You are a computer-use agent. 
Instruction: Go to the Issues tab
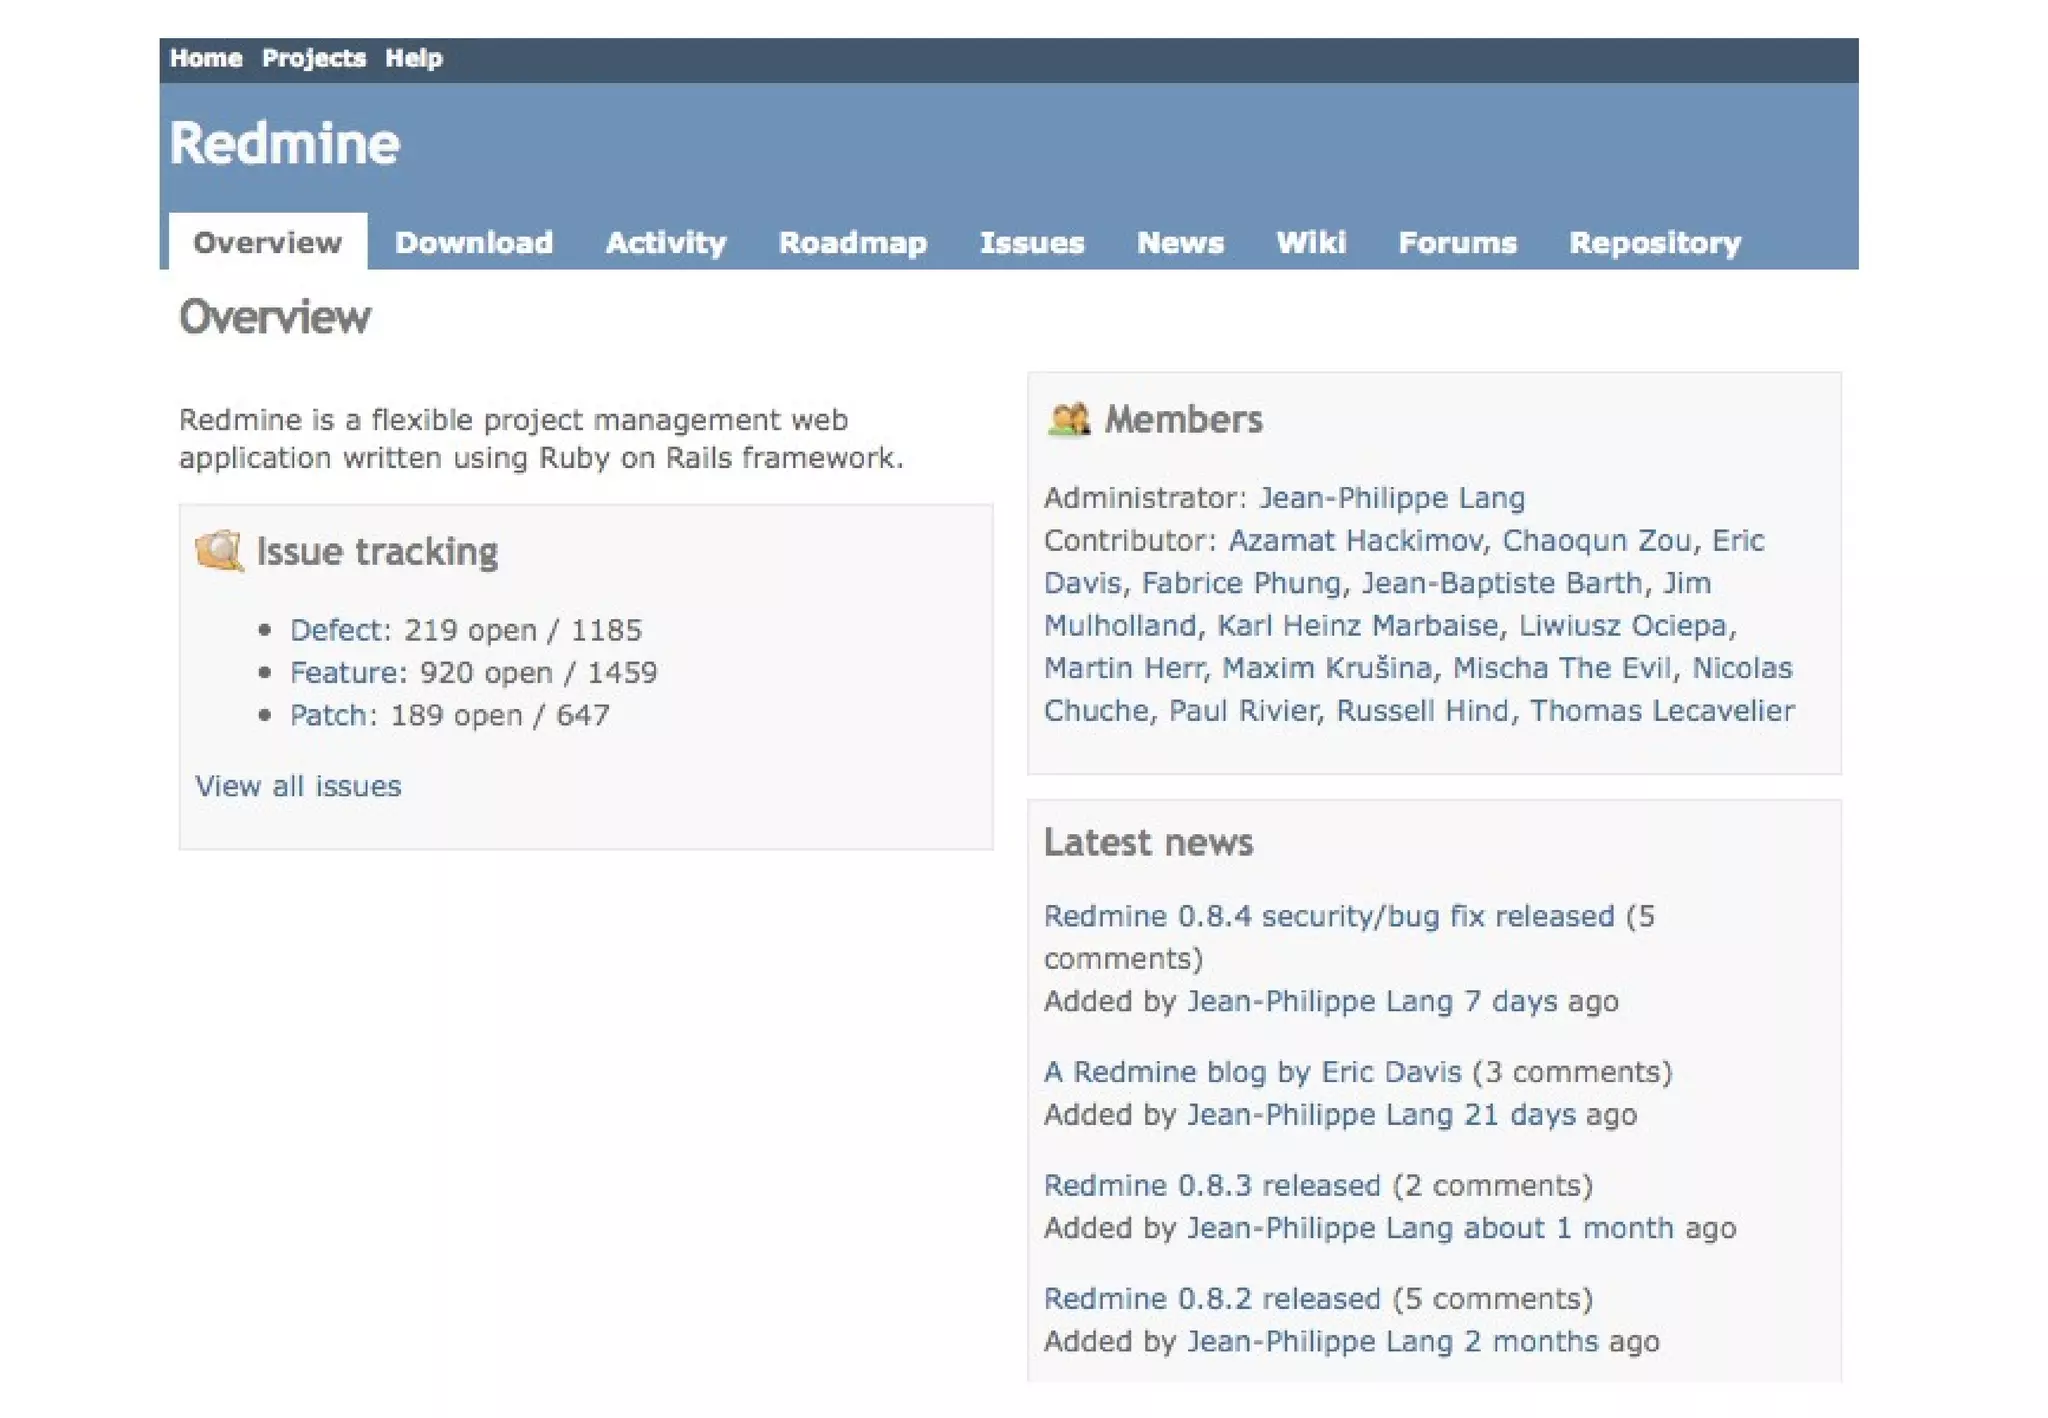[x=1031, y=243]
